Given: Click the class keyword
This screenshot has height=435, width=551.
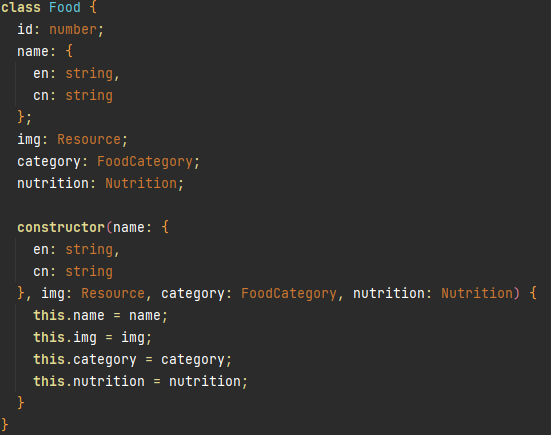Looking at the screenshot, I should click(21, 7).
